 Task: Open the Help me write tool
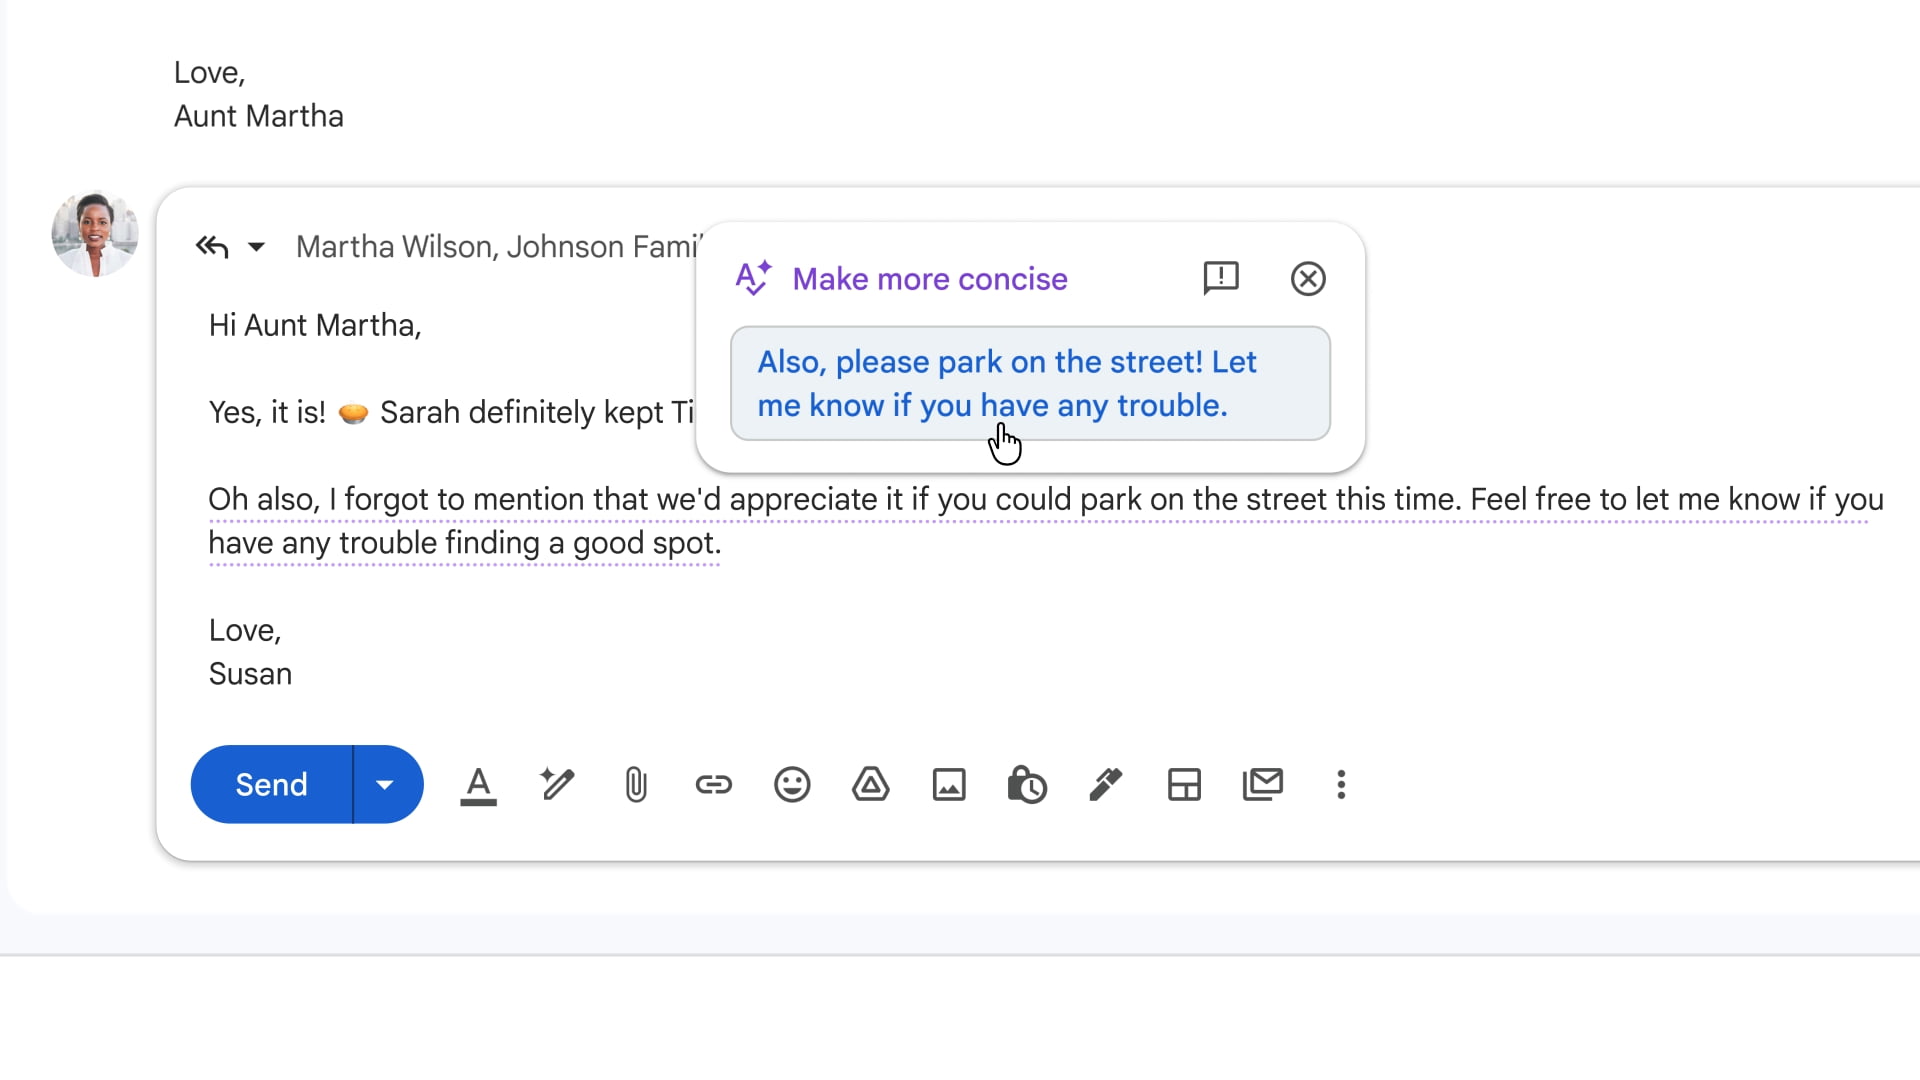click(557, 784)
